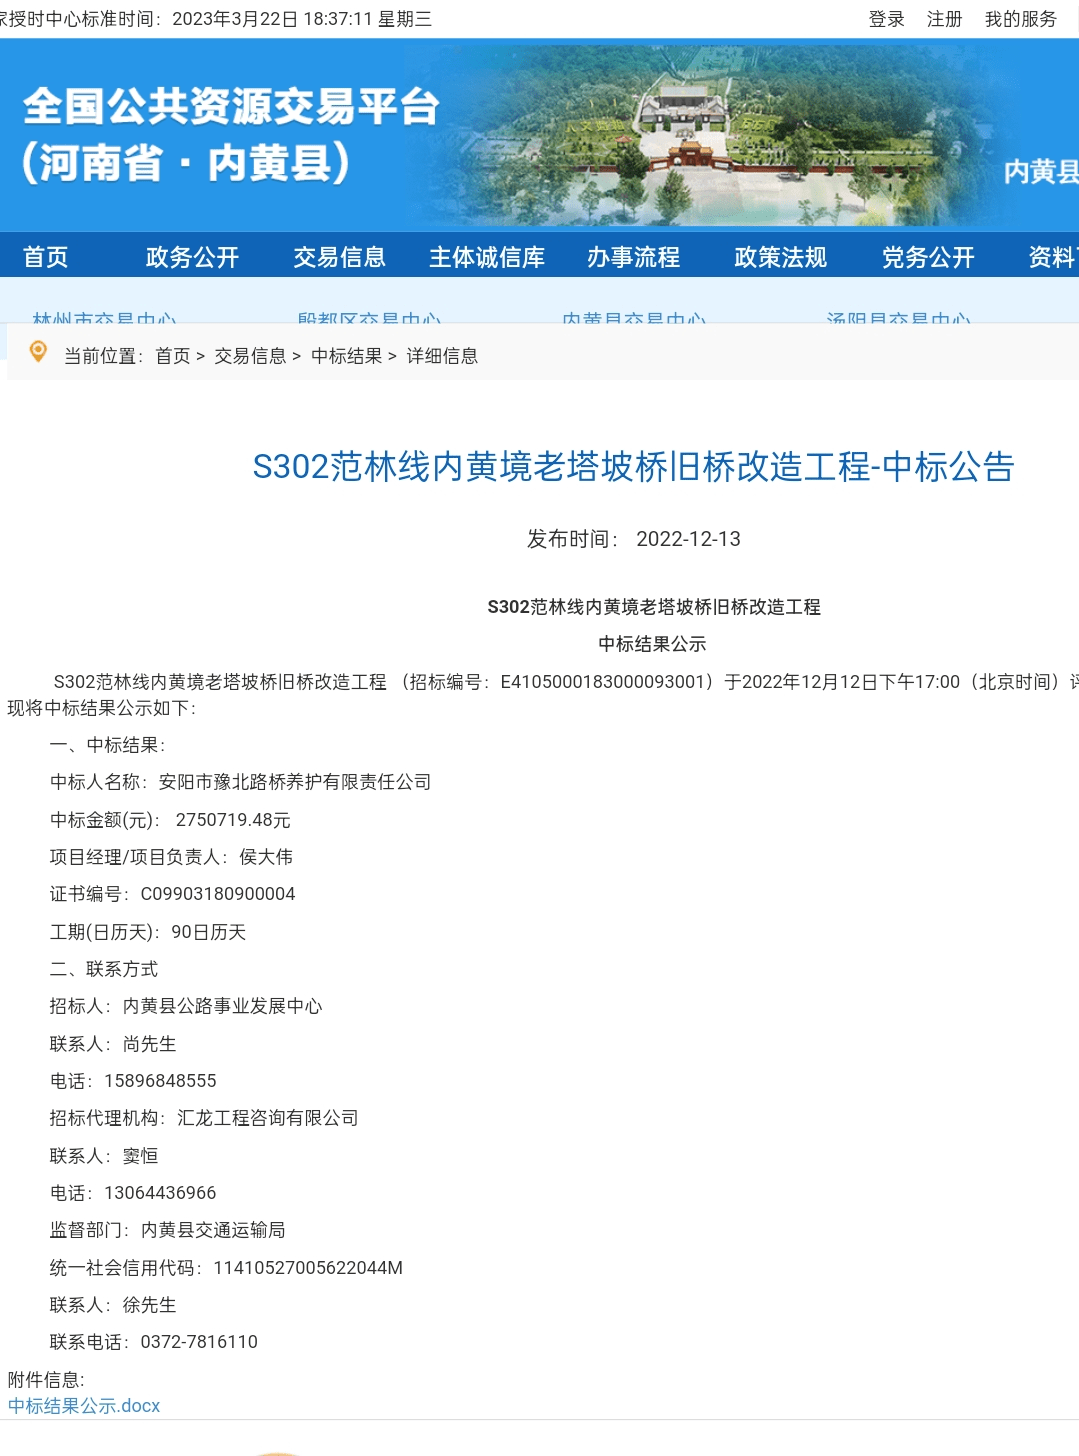
Task: Select the 汤阴县交易中心 tab
Action: (x=898, y=318)
